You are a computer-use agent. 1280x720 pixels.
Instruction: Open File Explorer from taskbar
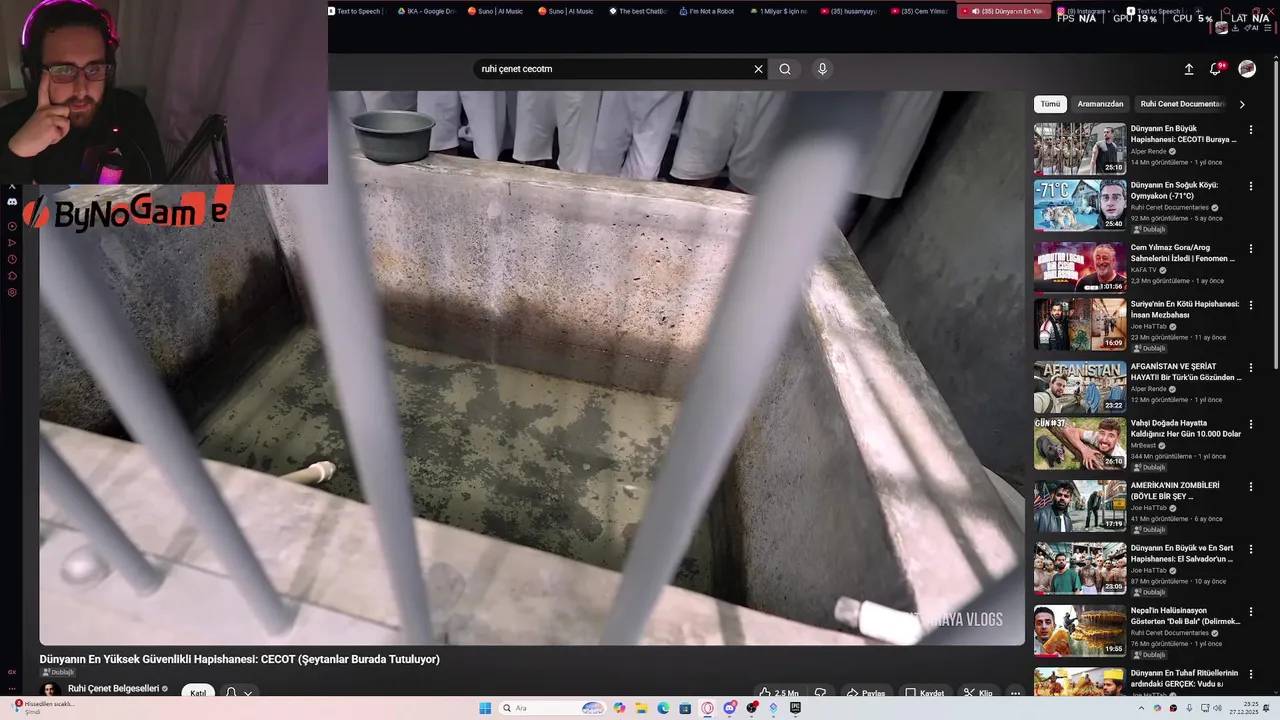pyautogui.click(x=641, y=708)
